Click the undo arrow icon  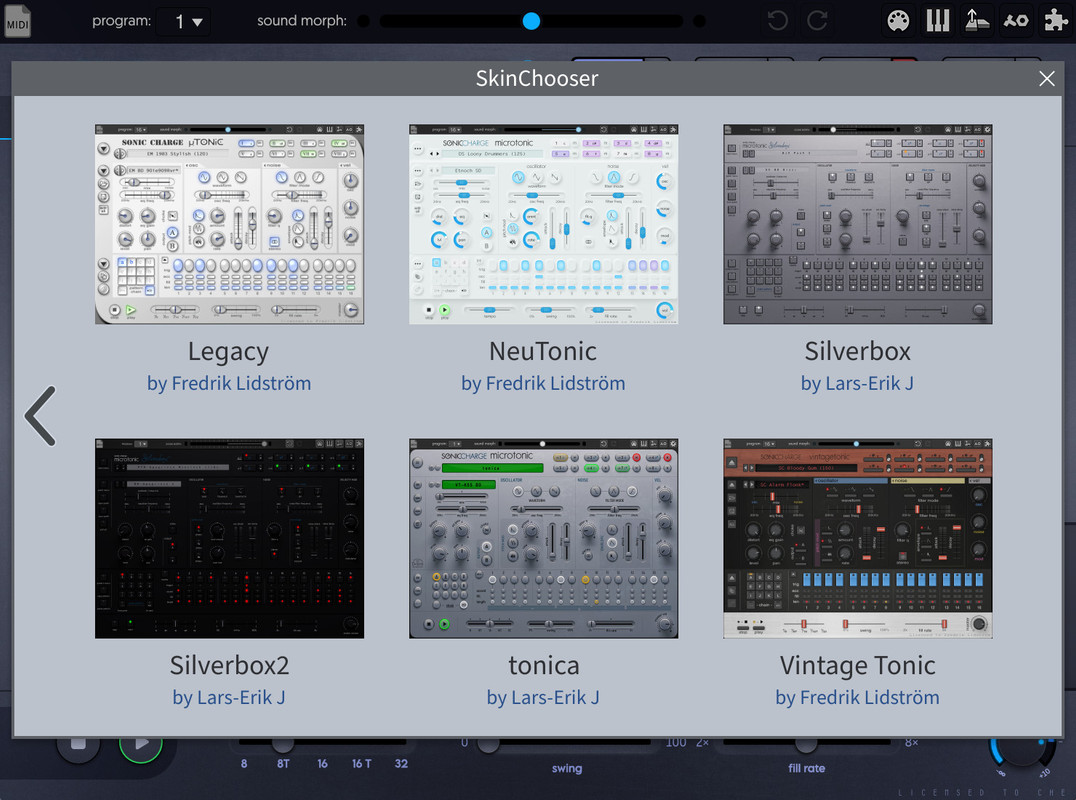(x=777, y=21)
